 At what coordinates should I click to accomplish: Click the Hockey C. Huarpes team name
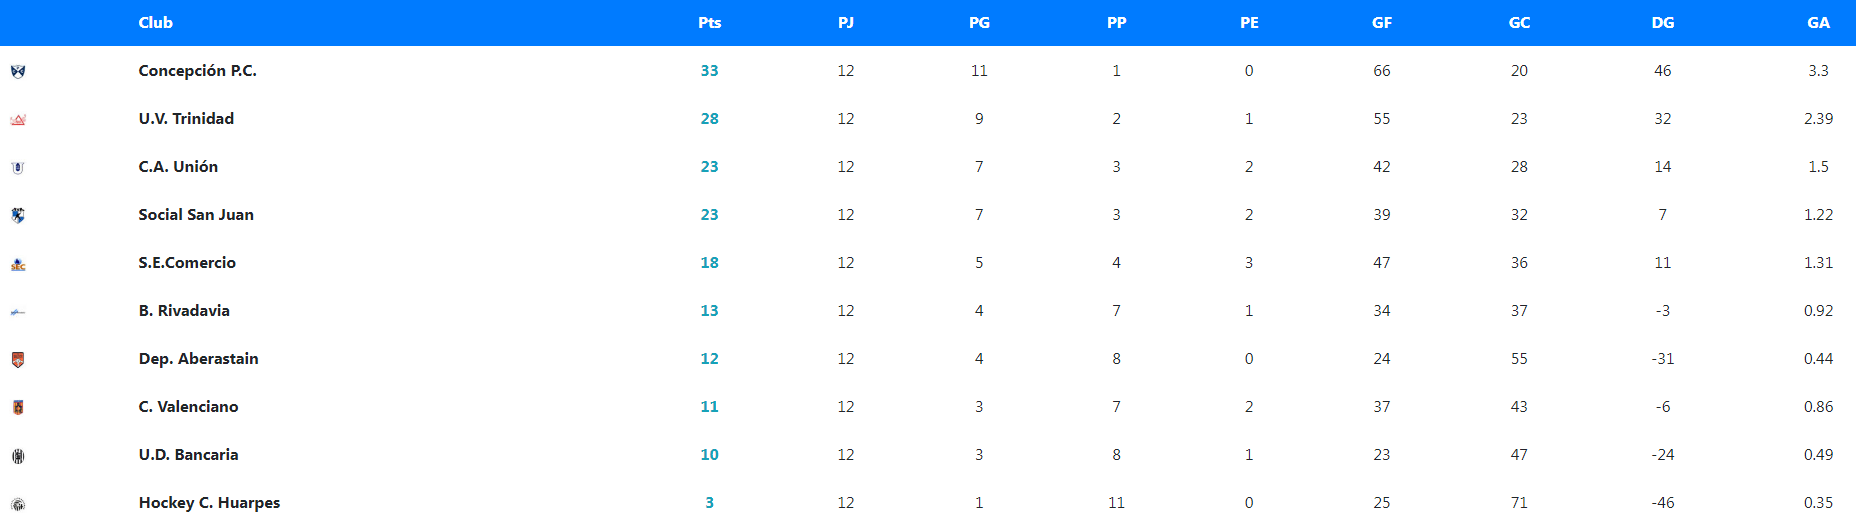pos(209,503)
